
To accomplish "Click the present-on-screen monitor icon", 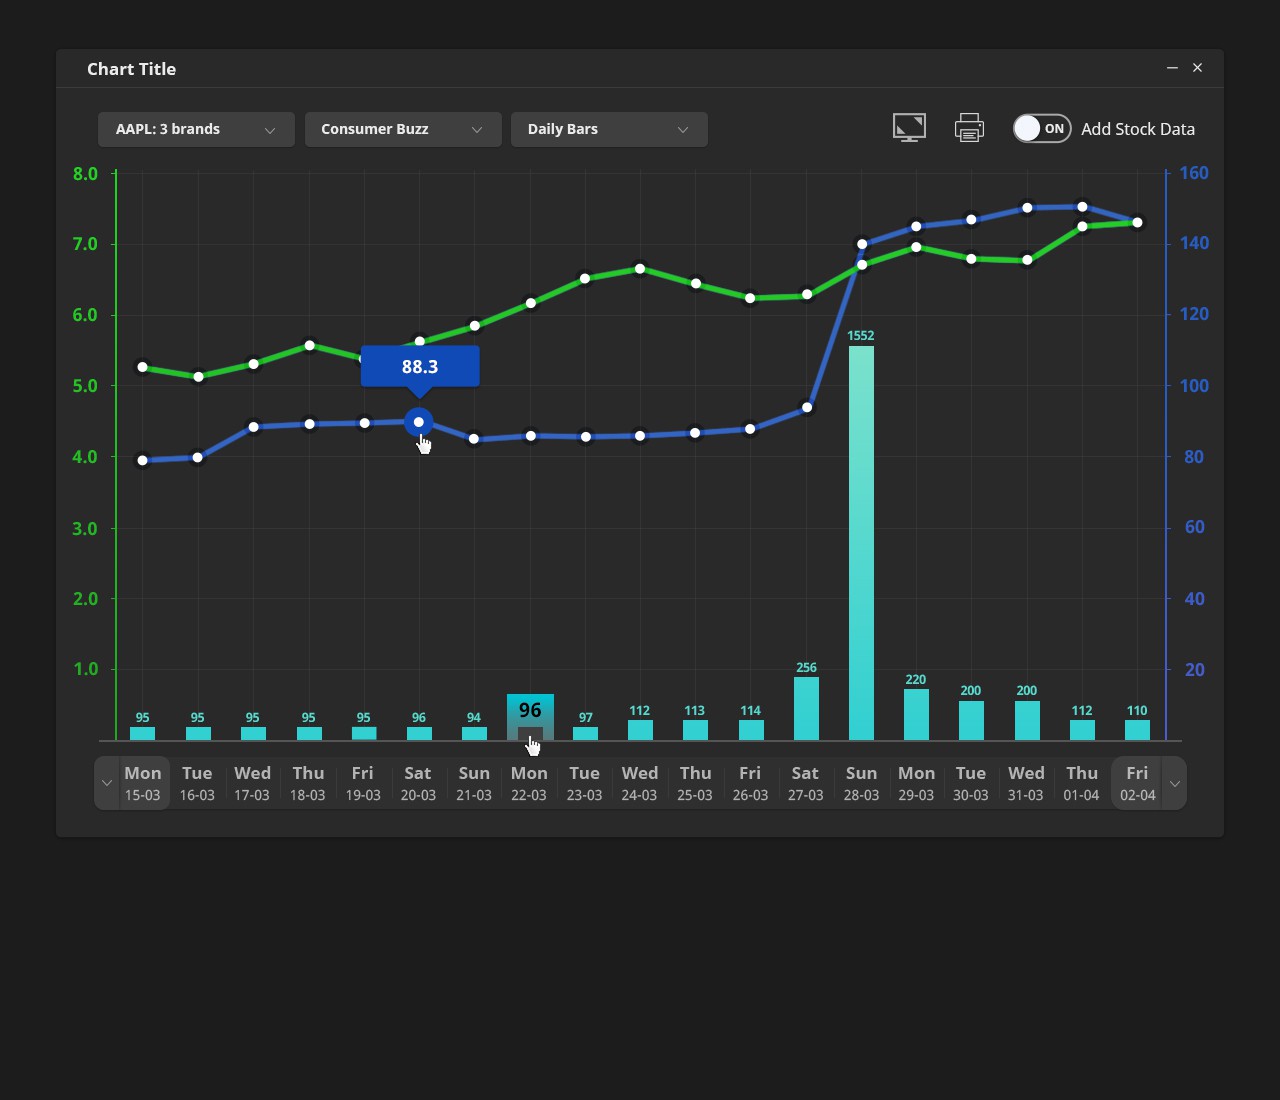I will click(909, 128).
